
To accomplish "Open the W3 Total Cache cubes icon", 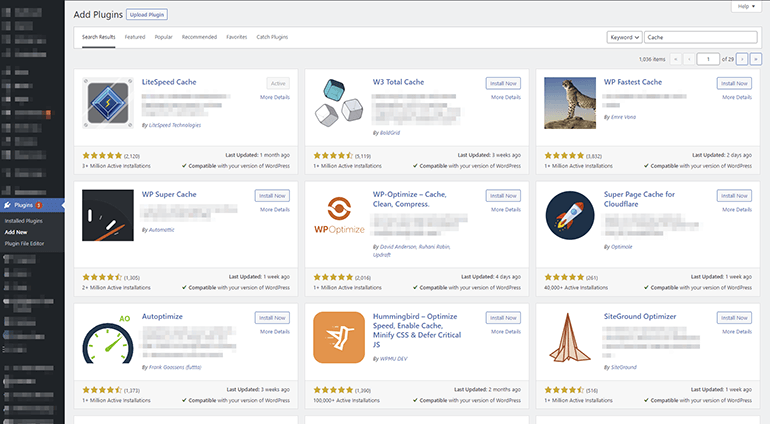I will point(341,102).
